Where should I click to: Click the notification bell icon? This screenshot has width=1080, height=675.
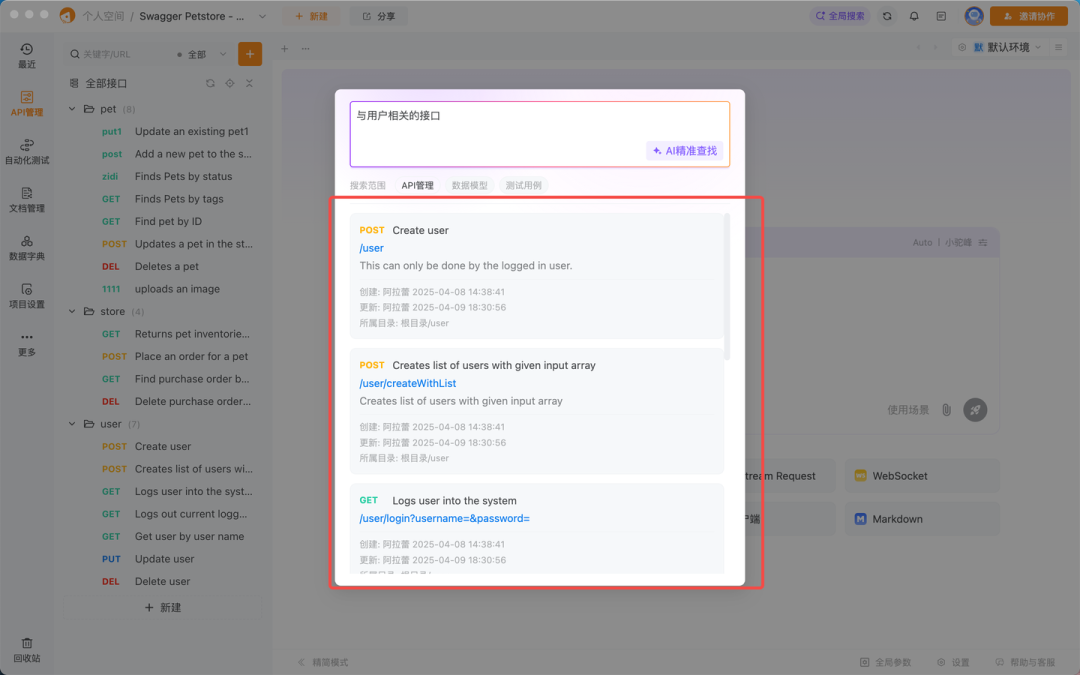(x=914, y=16)
